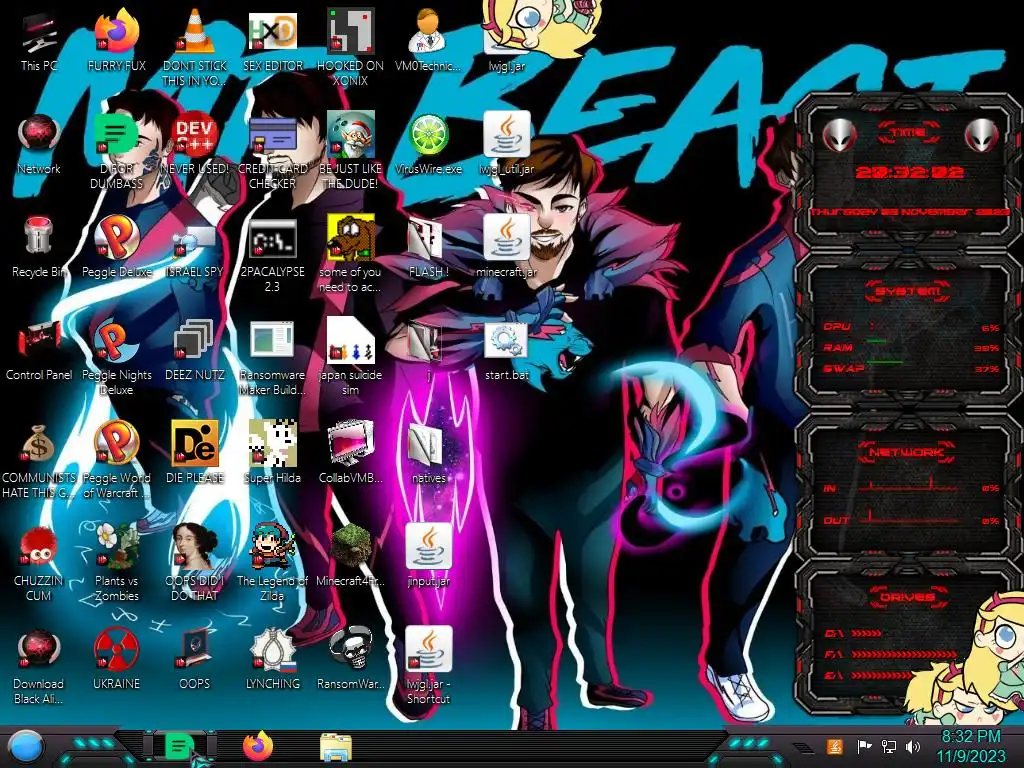Open the VM0Technic... desktop icon

[428, 40]
